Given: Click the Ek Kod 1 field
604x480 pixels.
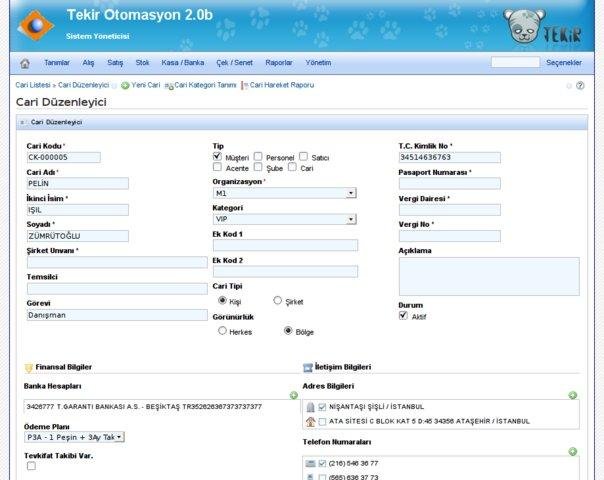Looking at the screenshot, I should coord(285,245).
